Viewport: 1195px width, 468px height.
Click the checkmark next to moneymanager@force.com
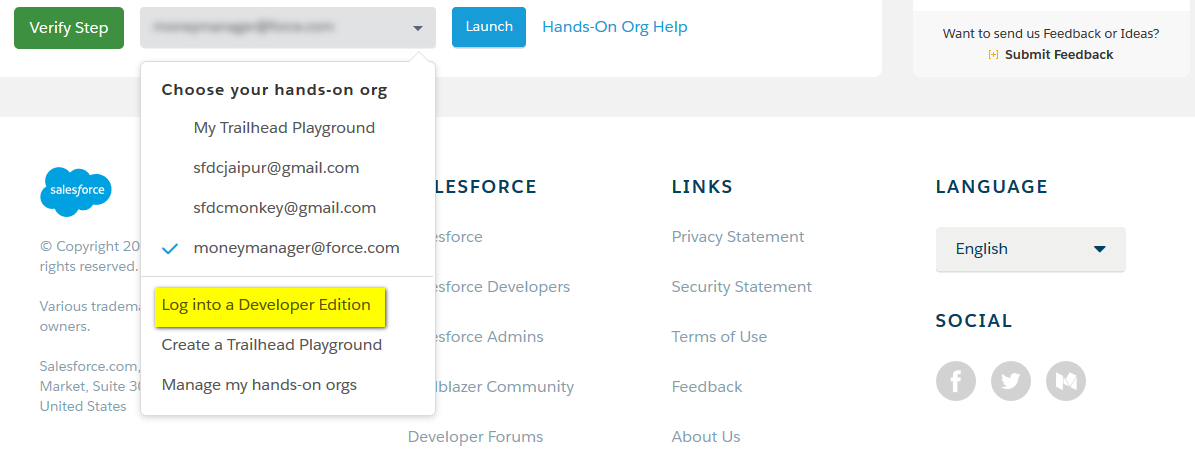click(x=171, y=249)
